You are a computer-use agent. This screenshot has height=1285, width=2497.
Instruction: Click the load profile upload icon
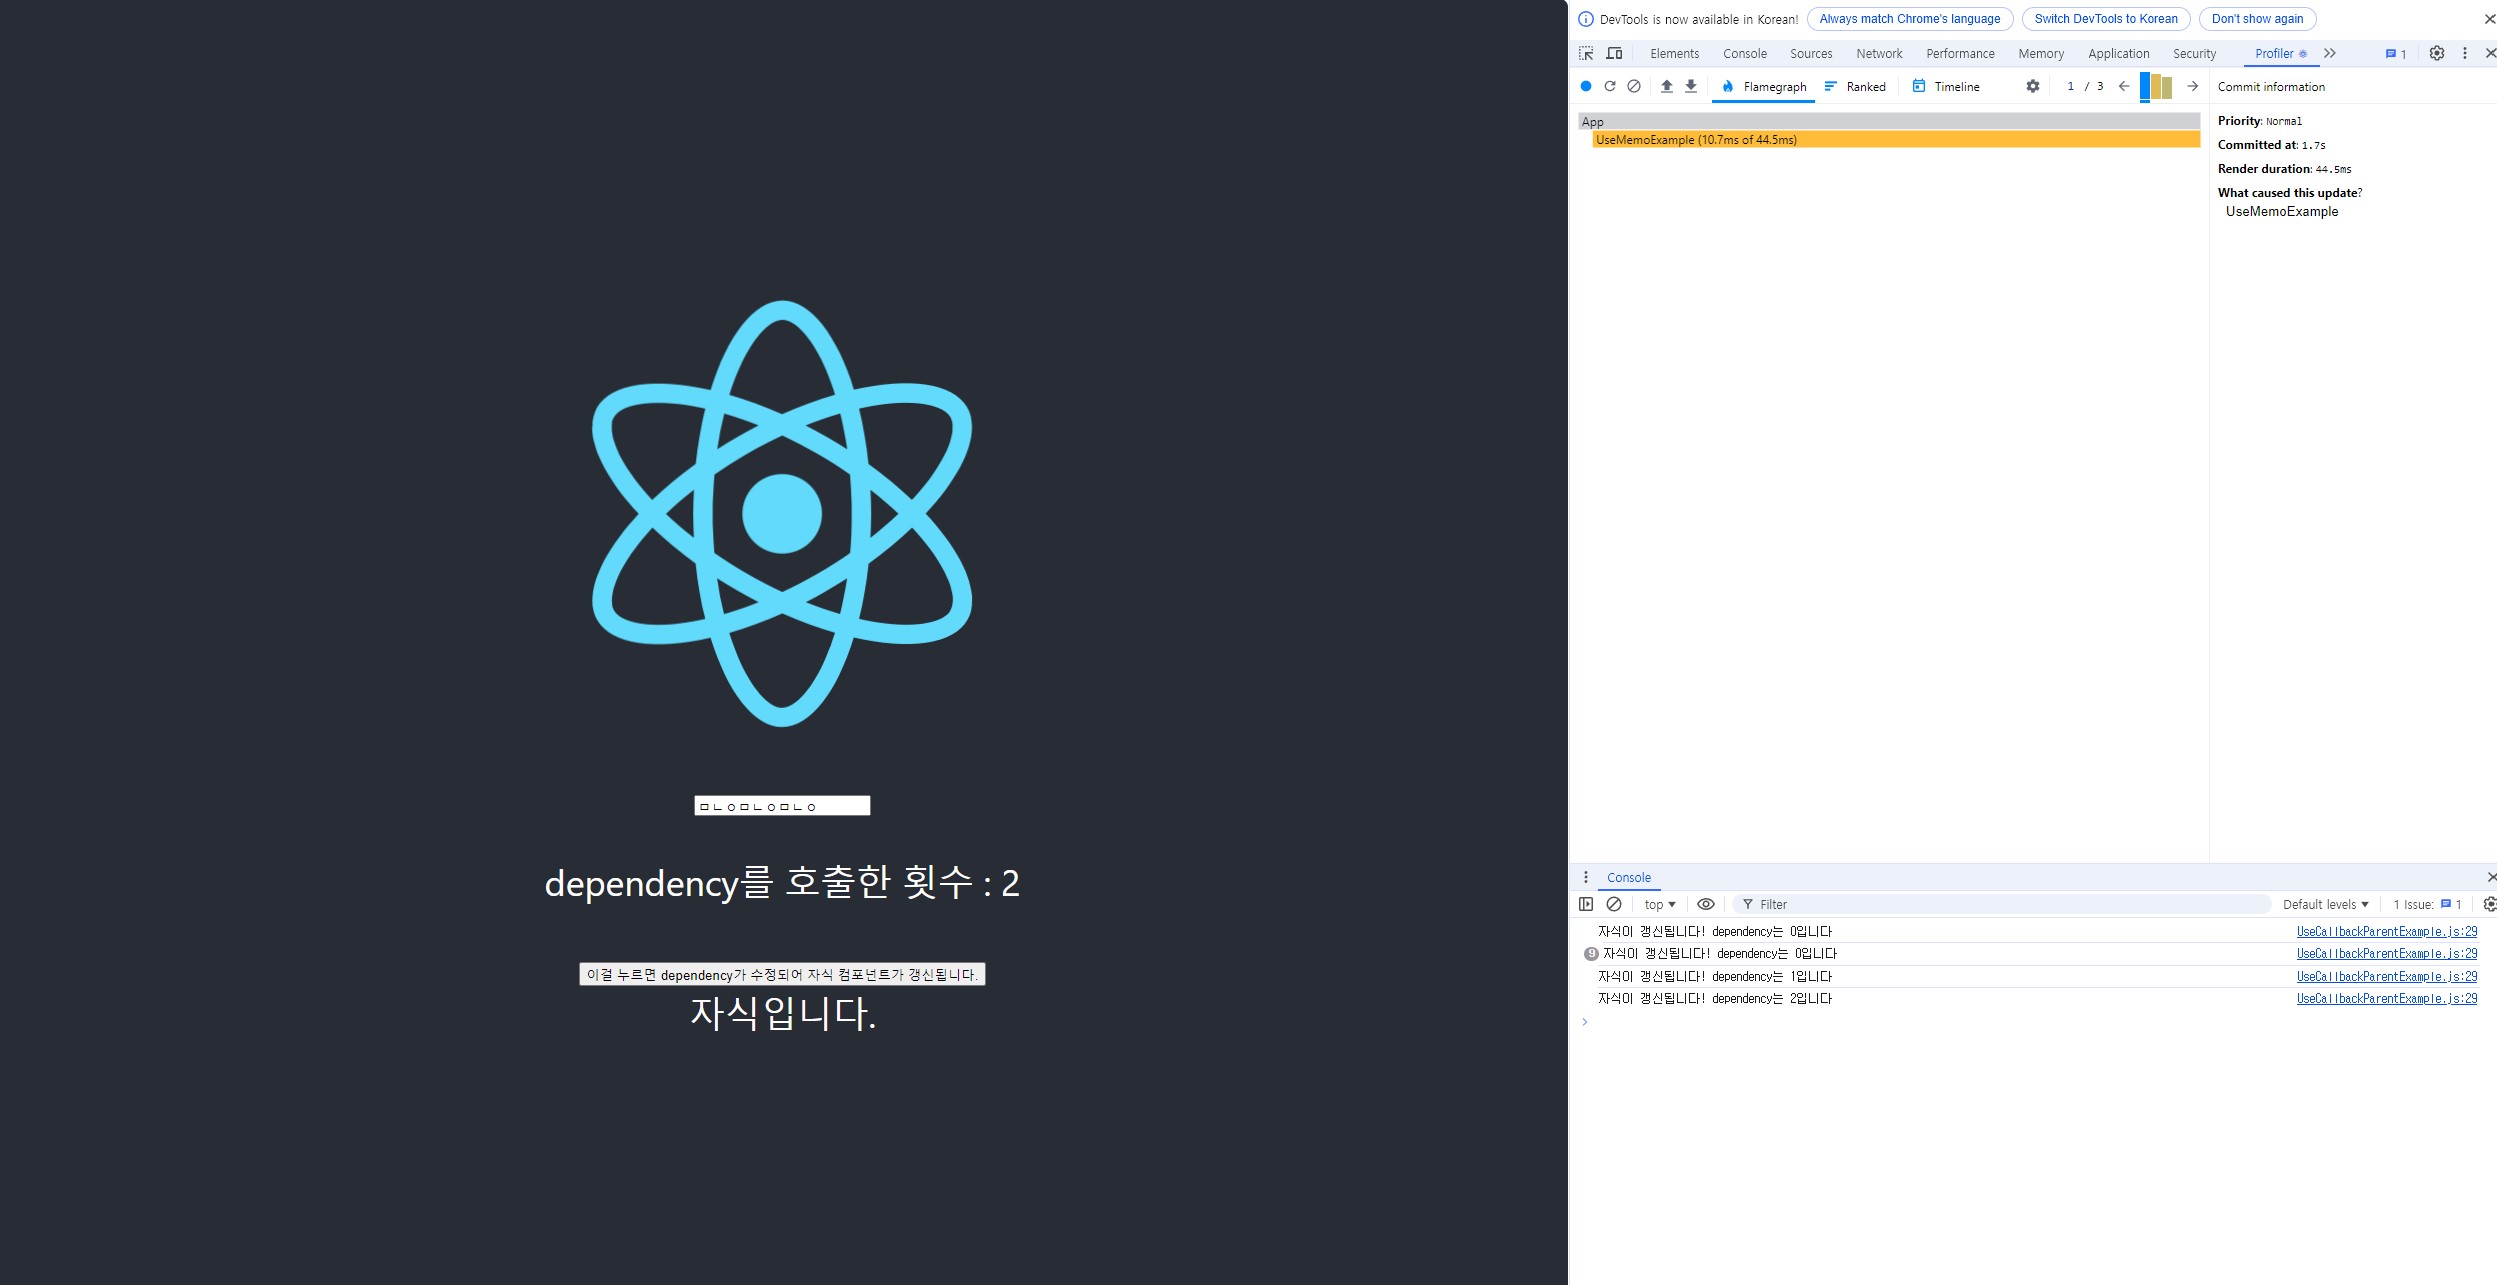click(x=1667, y=86)
